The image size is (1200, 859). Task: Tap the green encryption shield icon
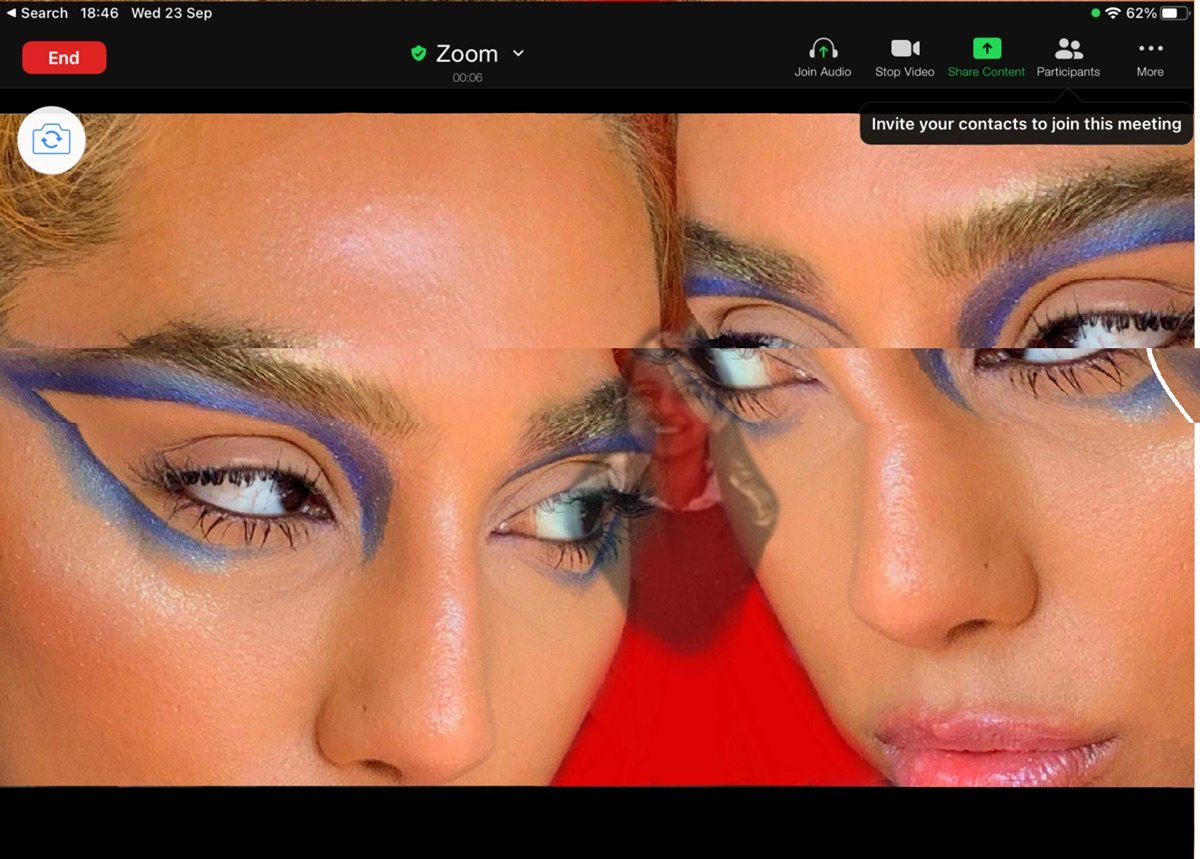(419, 53)
